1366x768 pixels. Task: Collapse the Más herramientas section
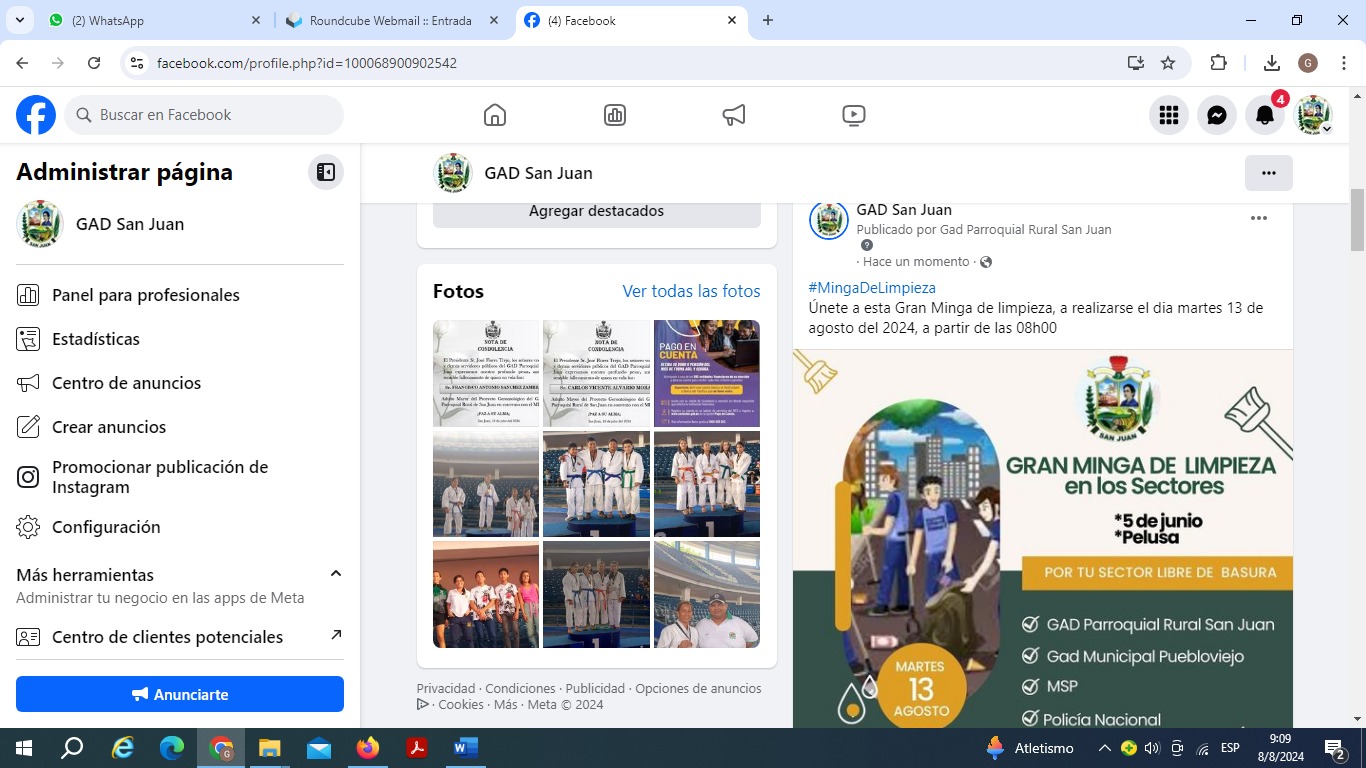(336, 574)
